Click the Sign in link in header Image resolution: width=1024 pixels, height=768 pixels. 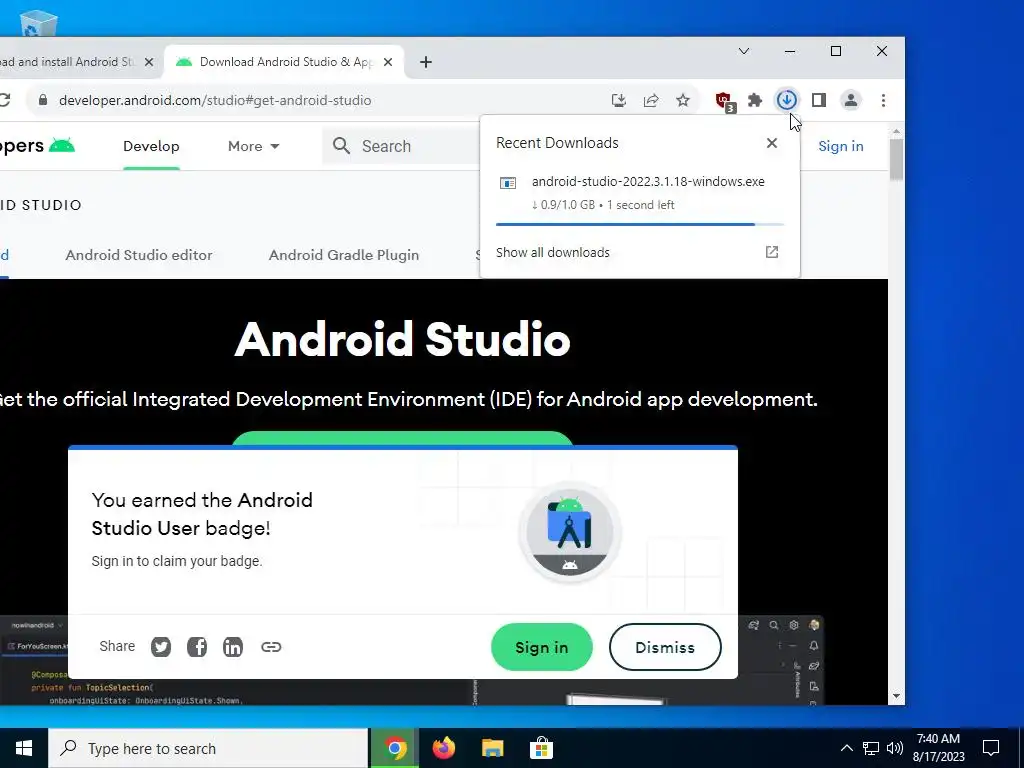coord(840,146)
